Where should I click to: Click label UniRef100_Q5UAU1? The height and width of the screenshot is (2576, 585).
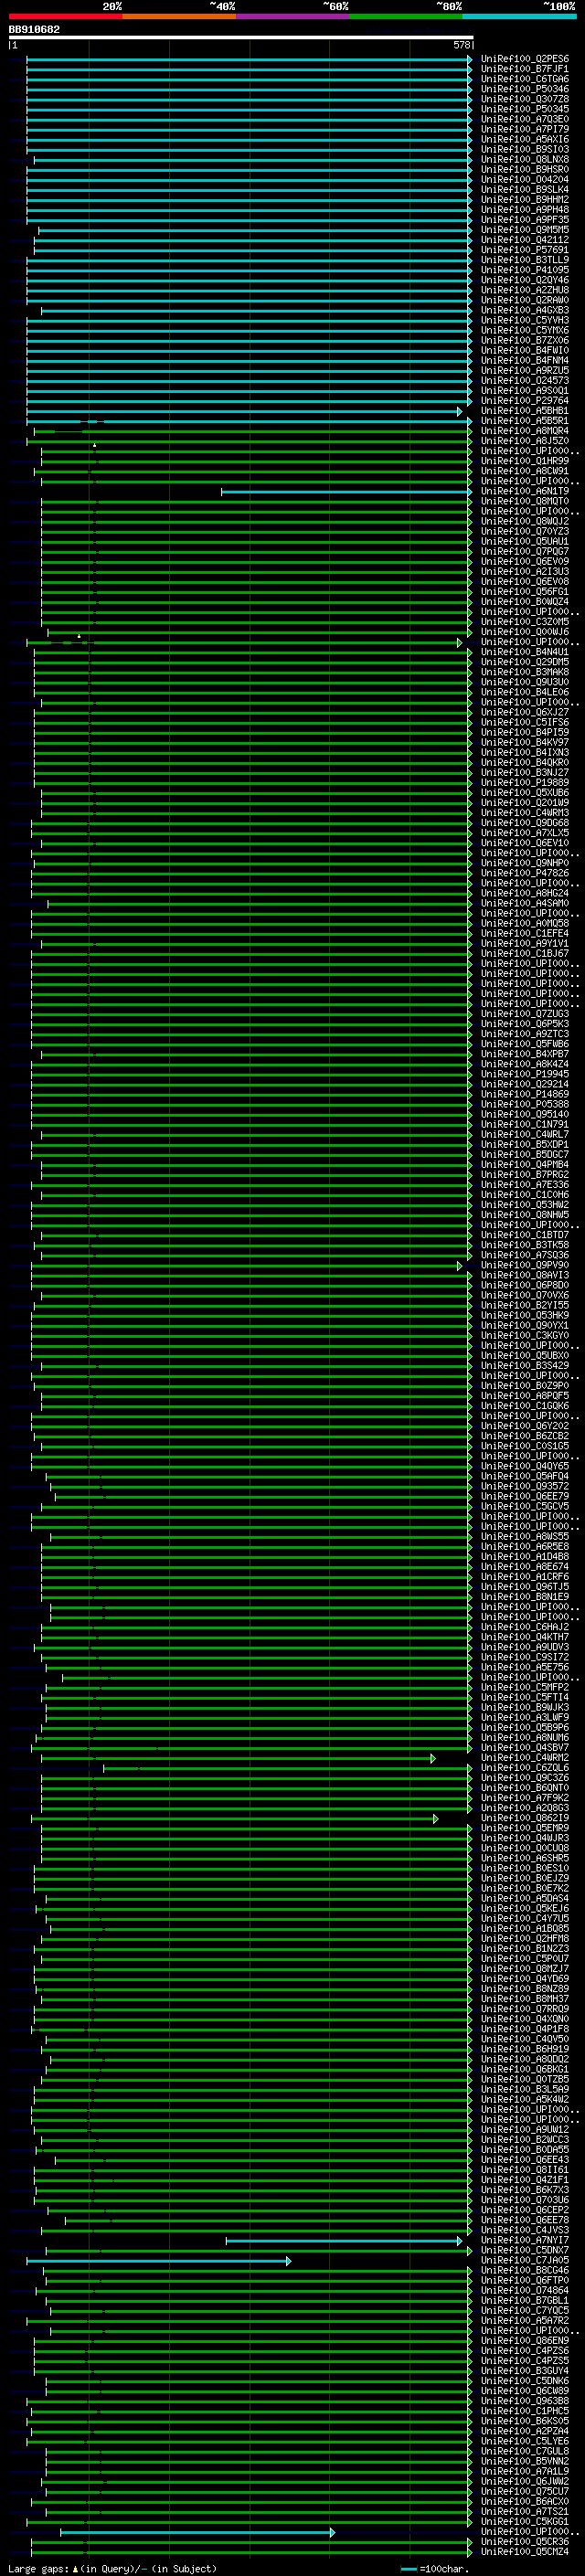(x=525, y=541)
